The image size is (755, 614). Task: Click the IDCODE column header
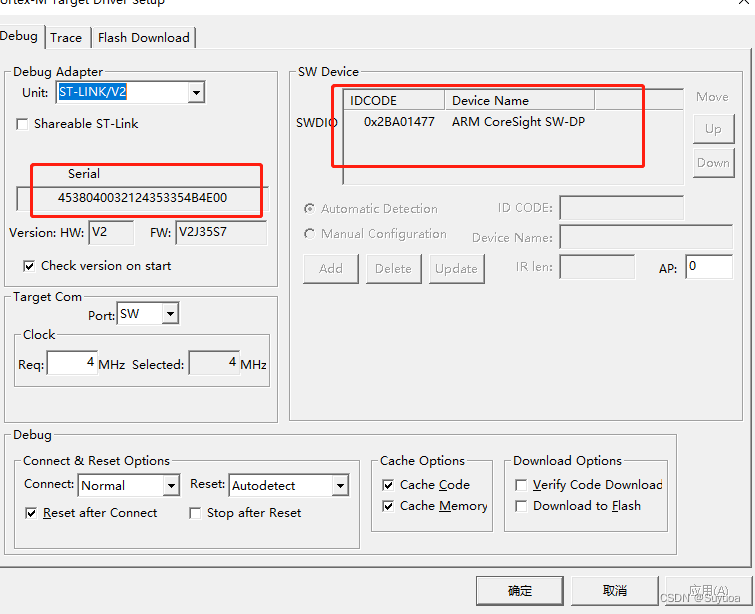394,100
